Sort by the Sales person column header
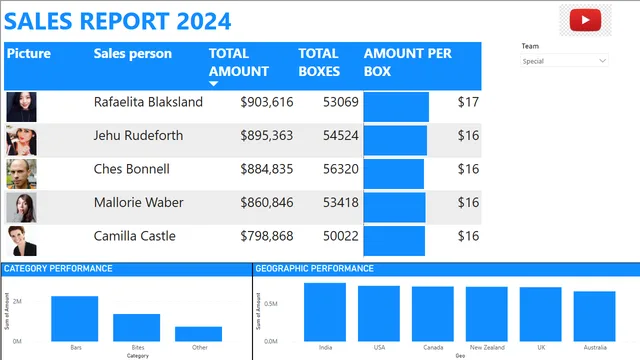640x360 pixels. coord(133,53)
